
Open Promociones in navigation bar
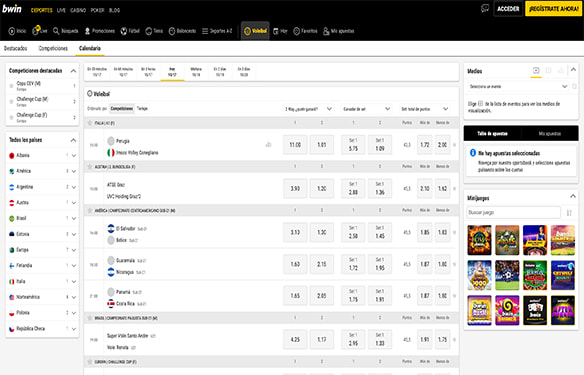[99, 31]
